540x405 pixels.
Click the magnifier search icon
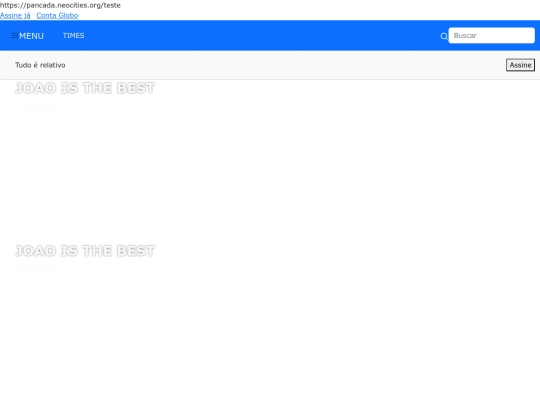(x=444, y=36)
